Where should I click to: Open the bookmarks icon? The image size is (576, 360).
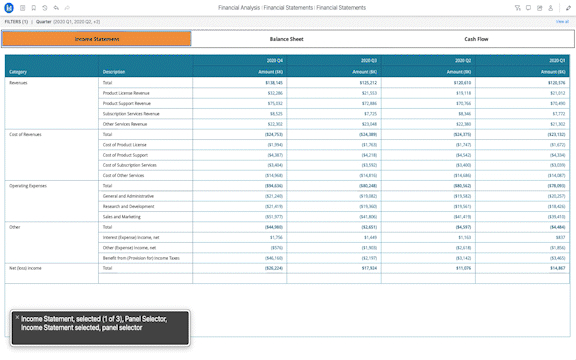(x=33, y=8)
